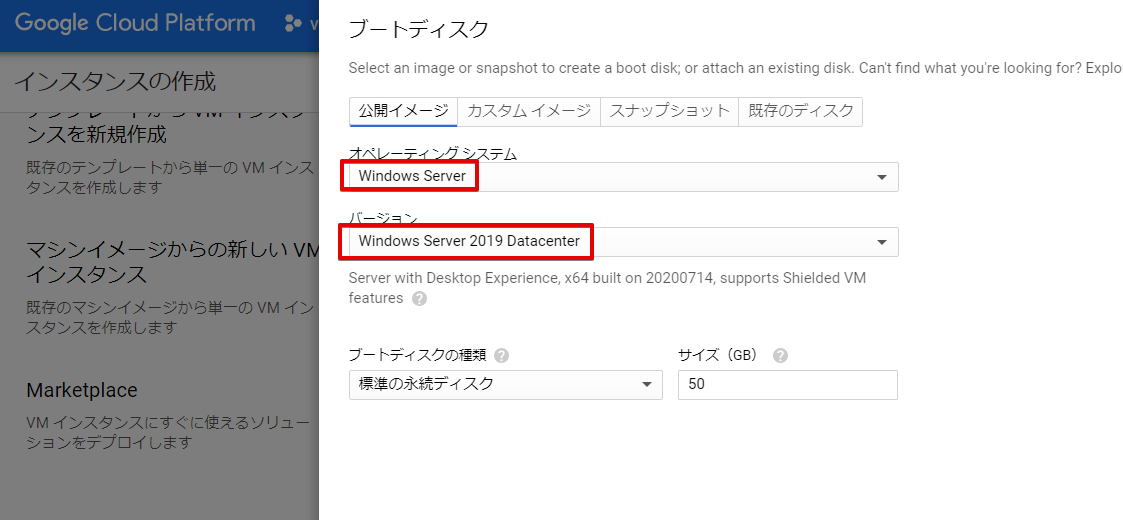The image size is (1123, 520).
Task: Click the Google Cloud Platform logo text
Action: click(135, 23)
